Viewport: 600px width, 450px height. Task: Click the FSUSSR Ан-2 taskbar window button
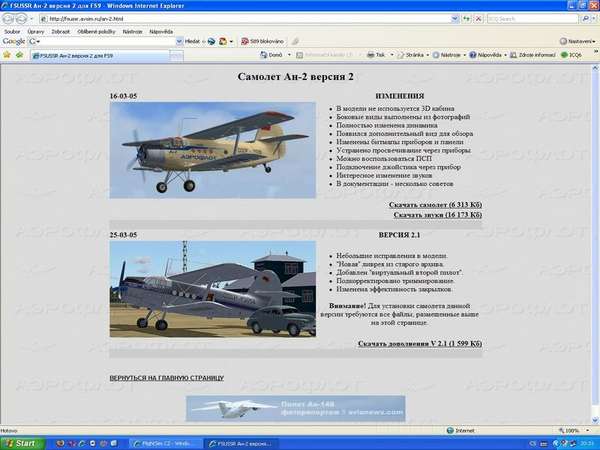(x=240, y=443)
